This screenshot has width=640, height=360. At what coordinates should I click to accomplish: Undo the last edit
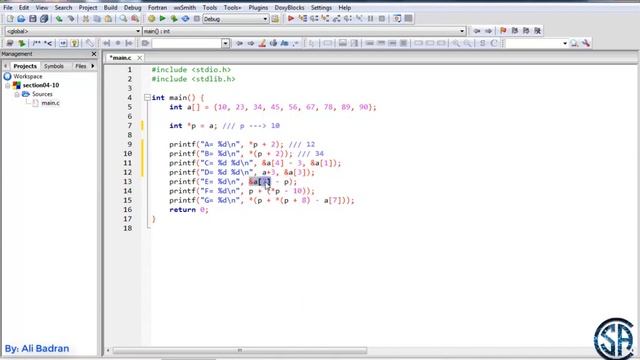click(x=60, y=19)
